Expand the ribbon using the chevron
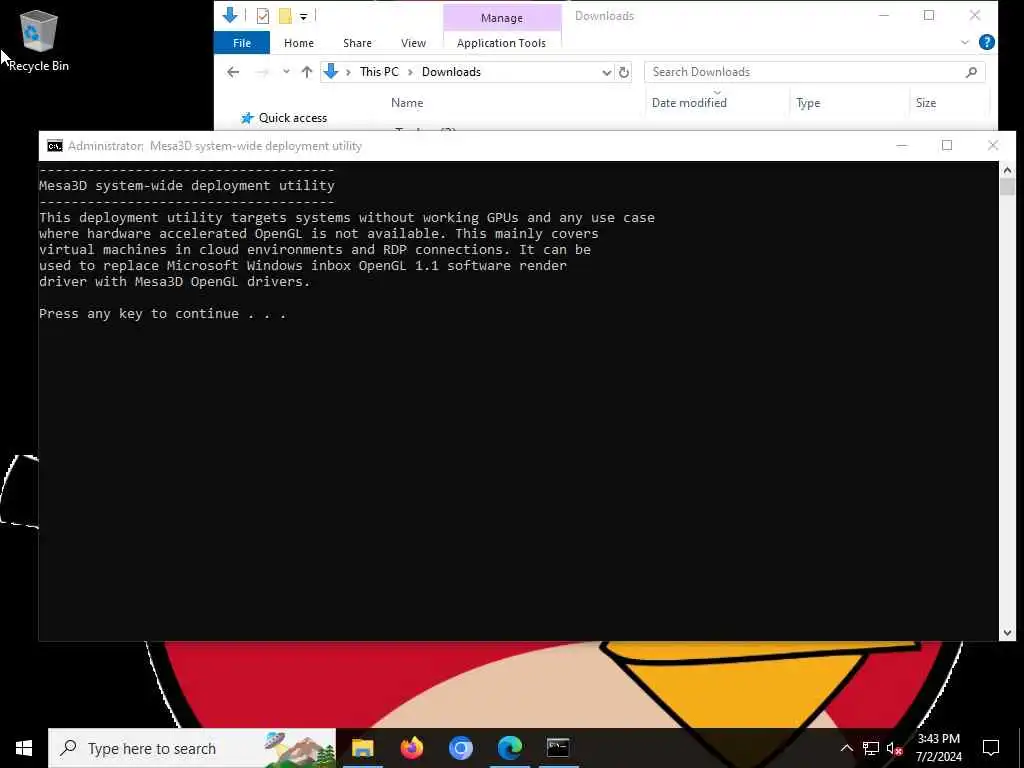The width and height of the screenshot is (1024, 768). (965, 42)
